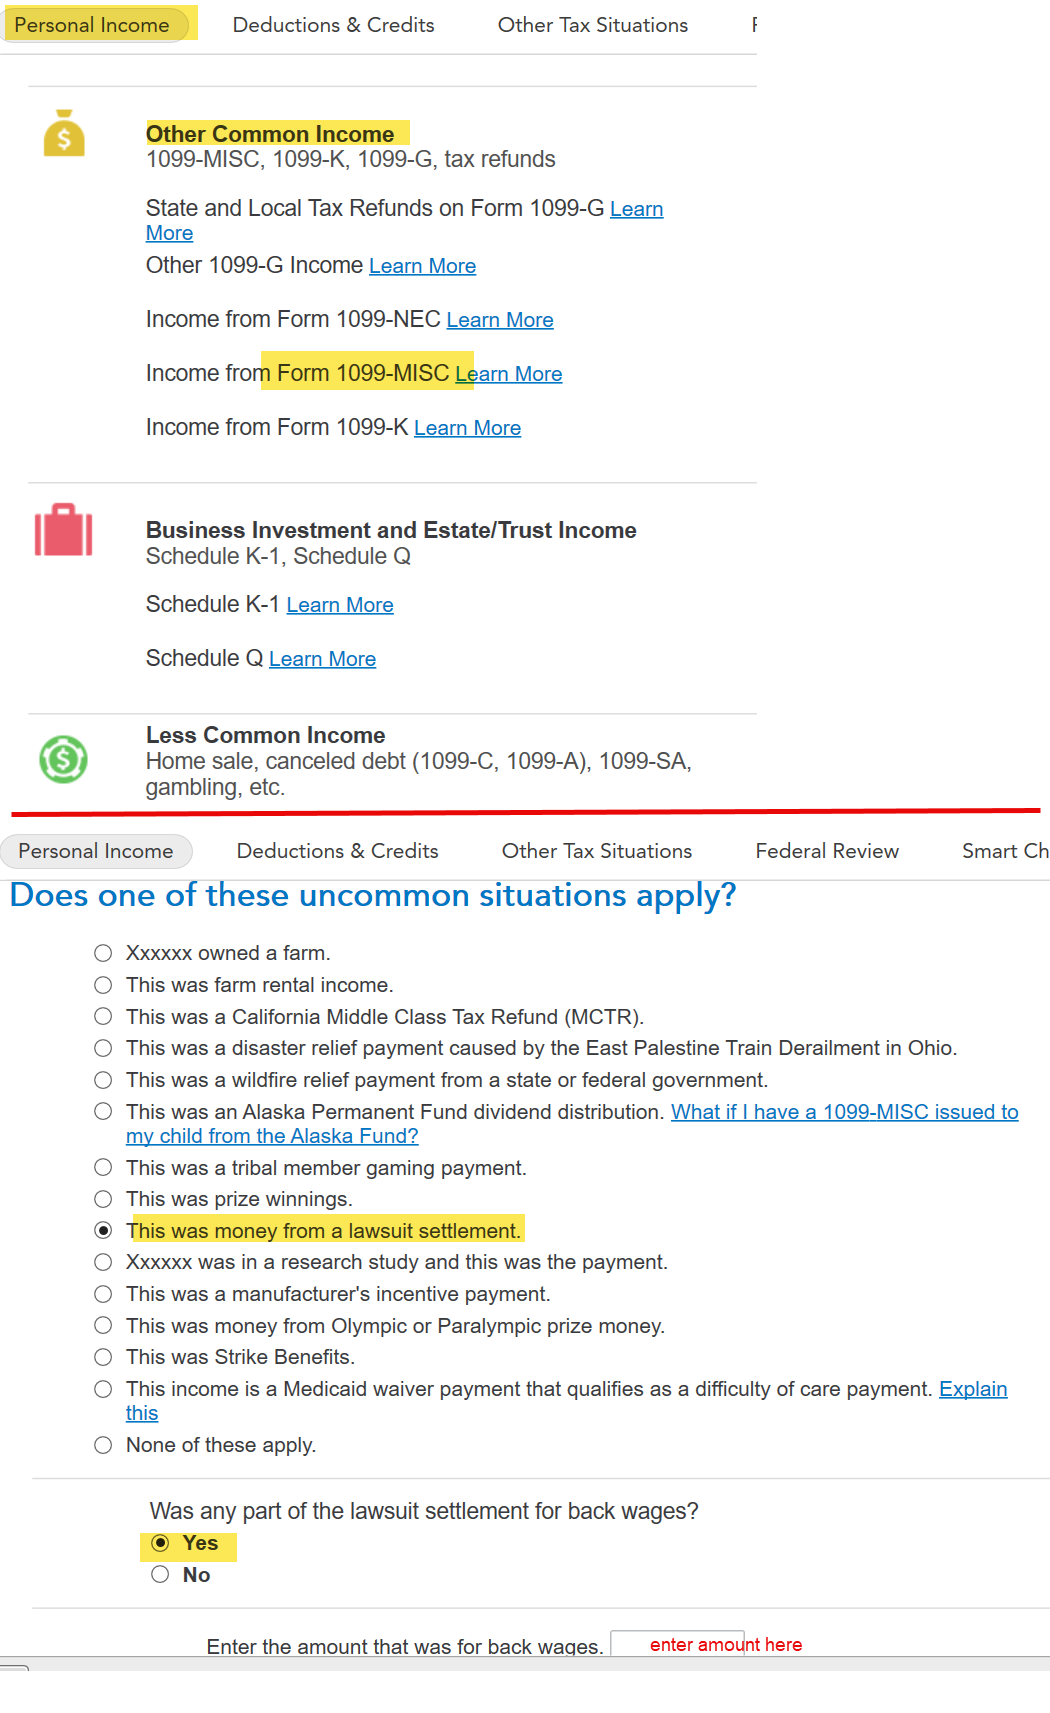Select 'Xxxxxx owned a farm' radio option
The width and height of the screenshot is (1050, 1713).
[103, 953]
